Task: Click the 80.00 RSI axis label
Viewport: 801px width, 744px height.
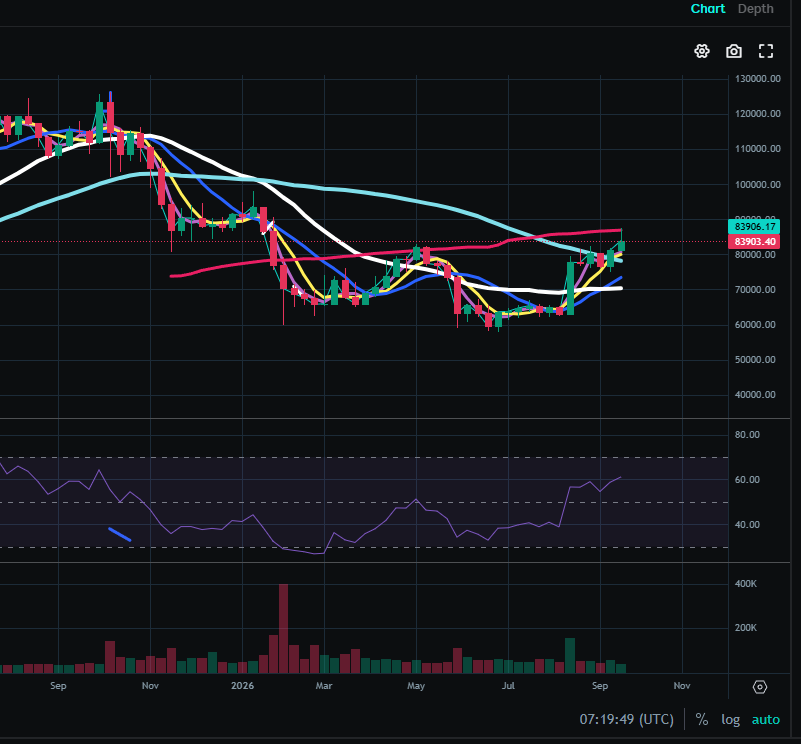Action: point(747,435)
